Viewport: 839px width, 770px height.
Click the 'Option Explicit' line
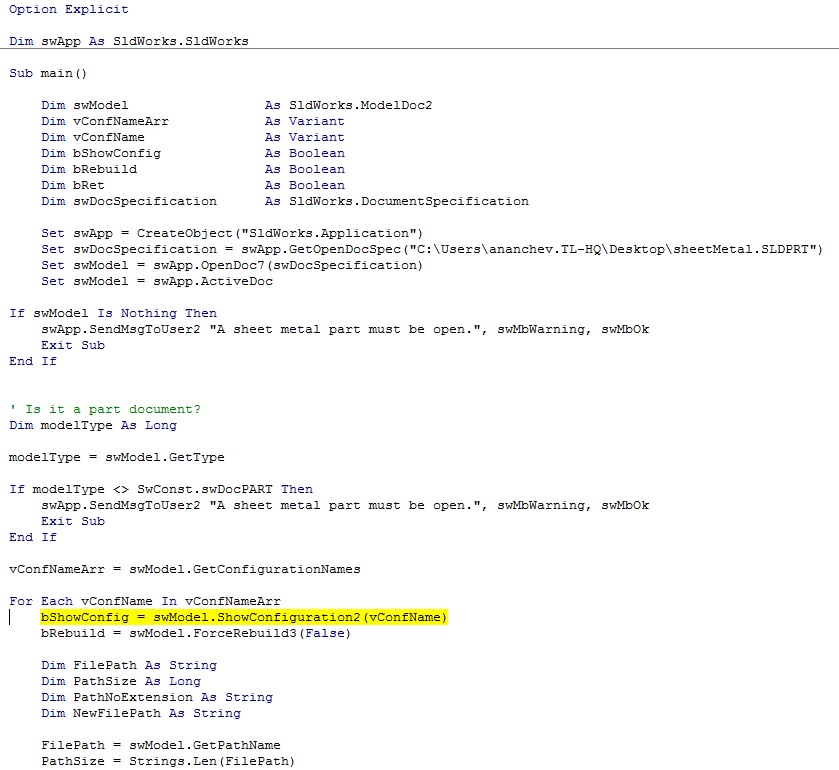[68, 10]
